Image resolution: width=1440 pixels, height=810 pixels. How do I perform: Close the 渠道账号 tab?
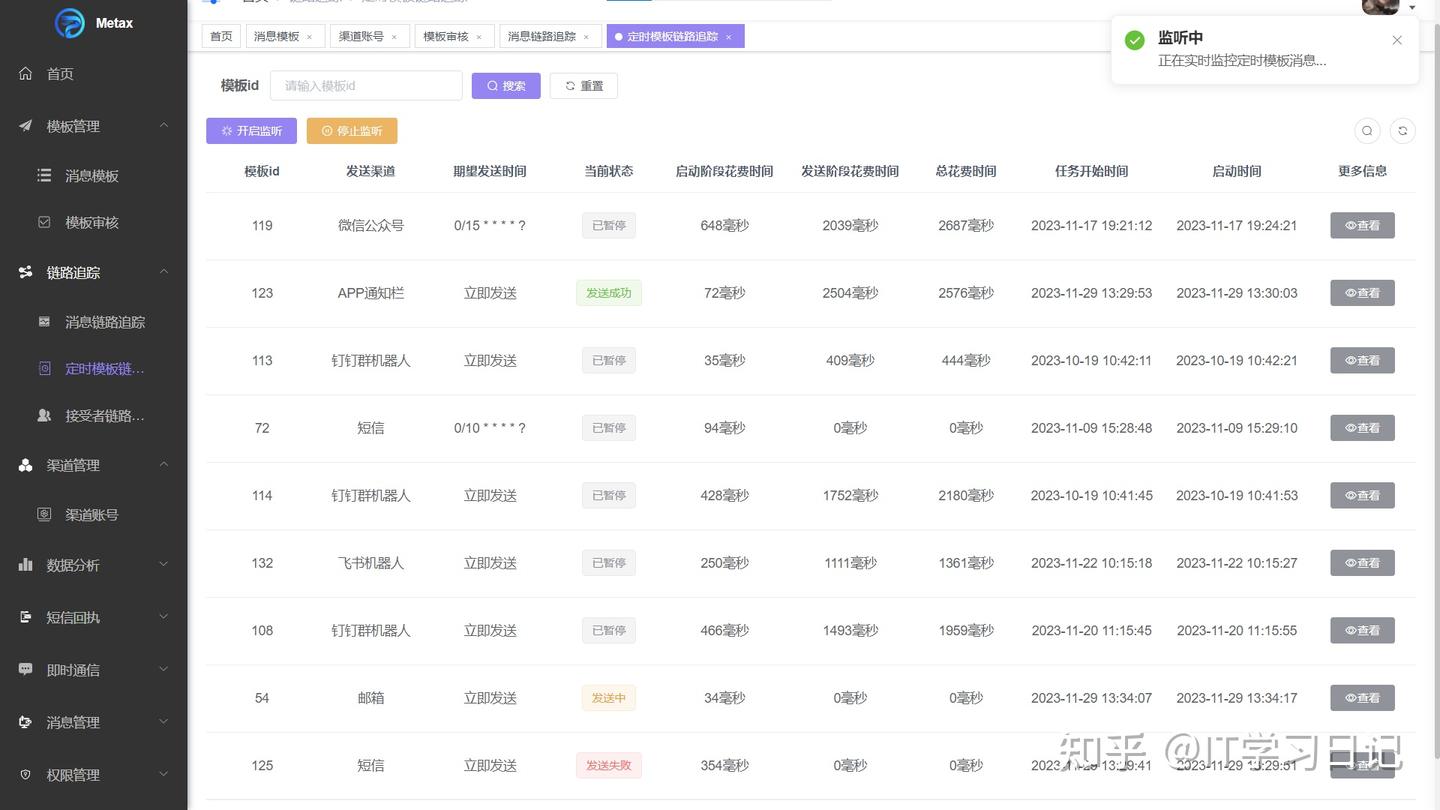394,37
